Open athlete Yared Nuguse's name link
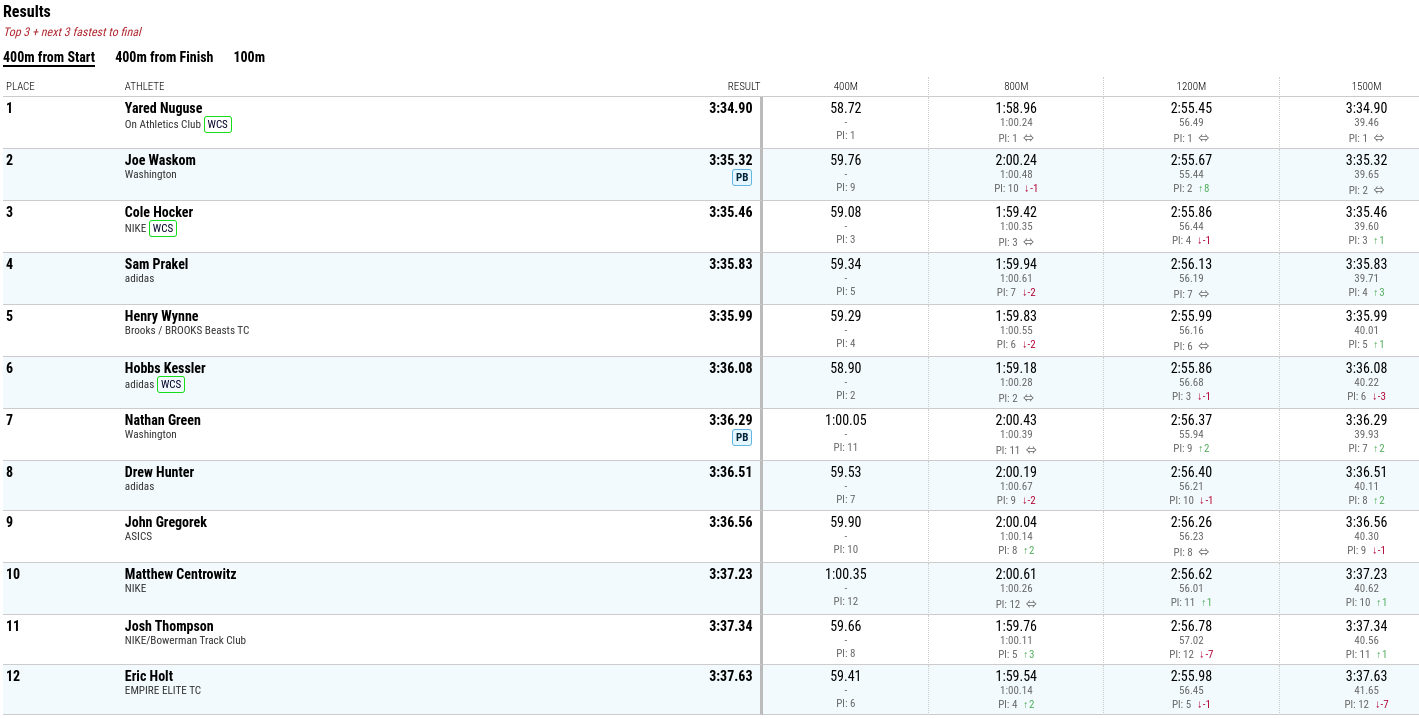Viewport: 1419px width, 719px height. (163, 108)
